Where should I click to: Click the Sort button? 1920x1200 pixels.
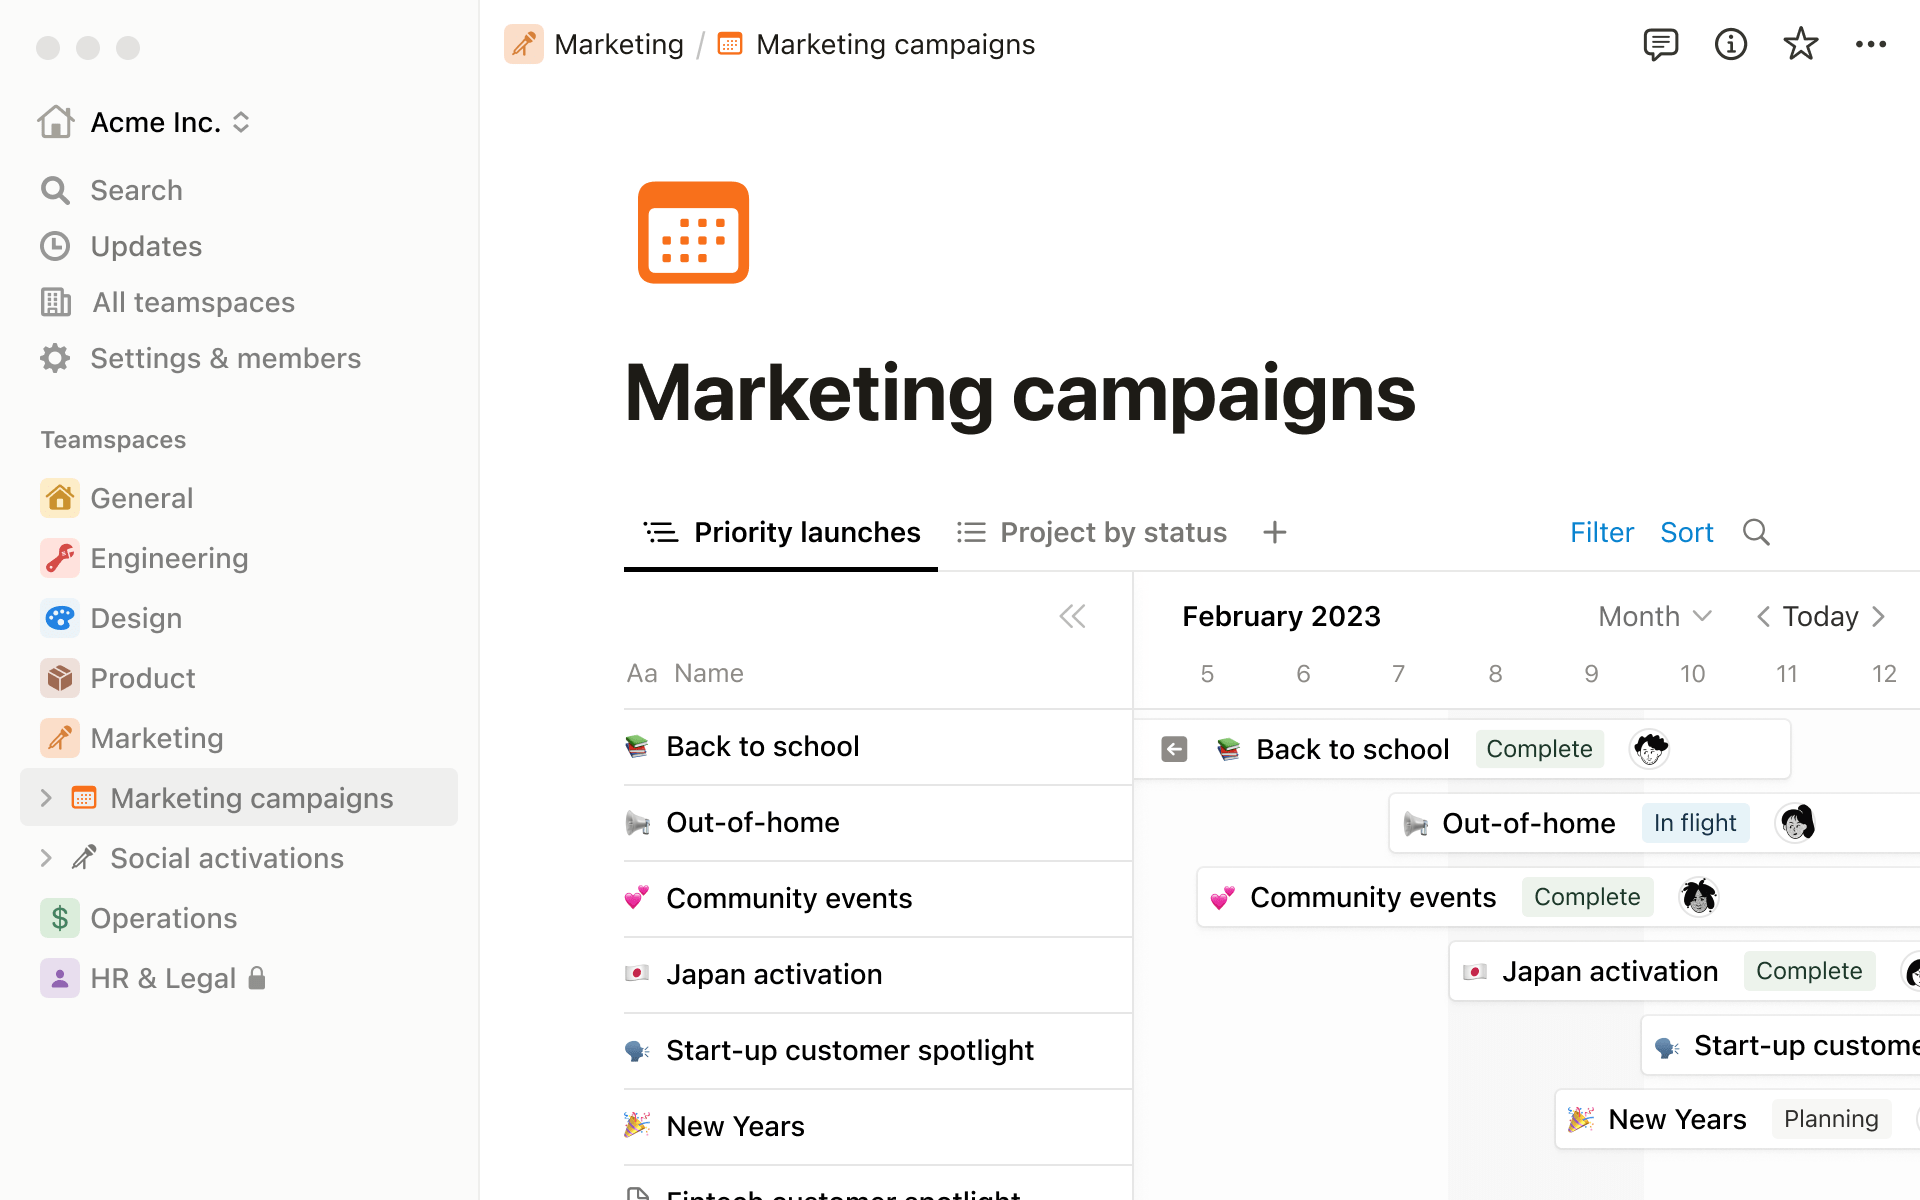point(1686,532)
